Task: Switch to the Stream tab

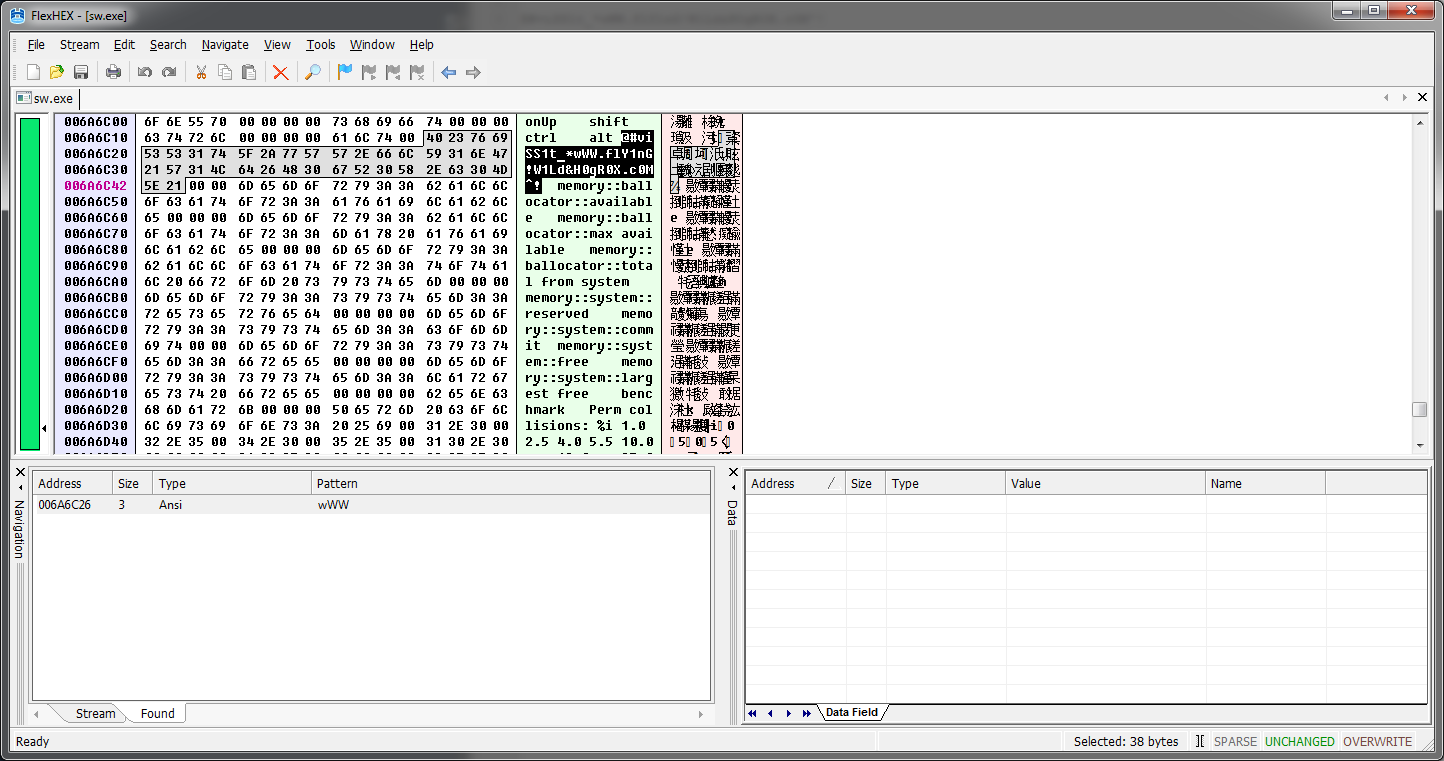Action: click(95, 714)
